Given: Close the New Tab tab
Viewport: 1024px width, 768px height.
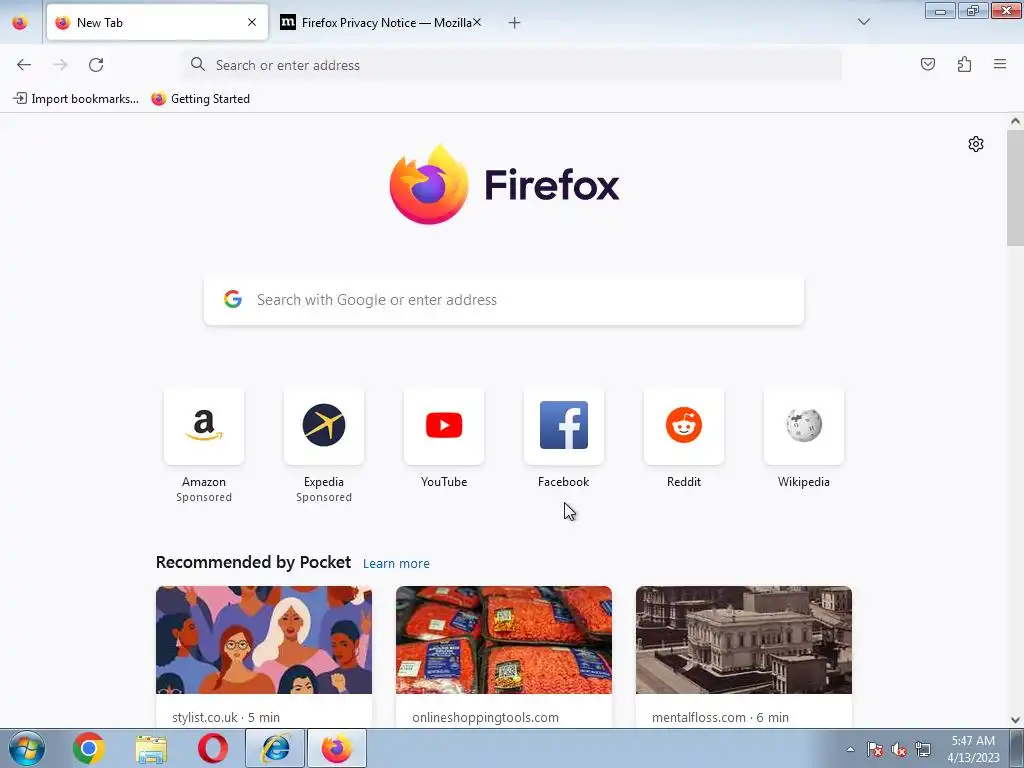Looking at the screenshot, I should 252,22.
